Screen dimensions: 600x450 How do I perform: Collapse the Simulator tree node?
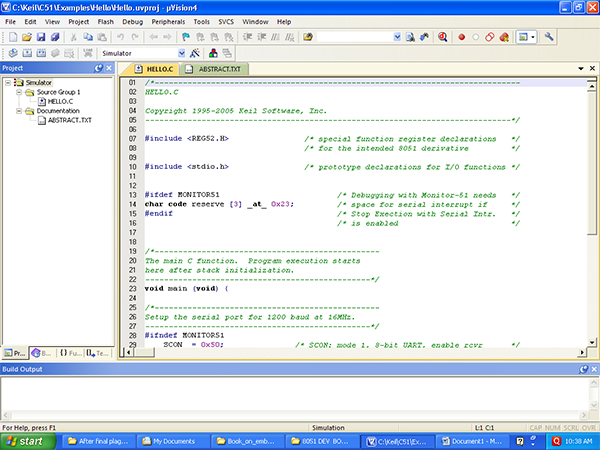pyautogui.click(x=8, y=83)
